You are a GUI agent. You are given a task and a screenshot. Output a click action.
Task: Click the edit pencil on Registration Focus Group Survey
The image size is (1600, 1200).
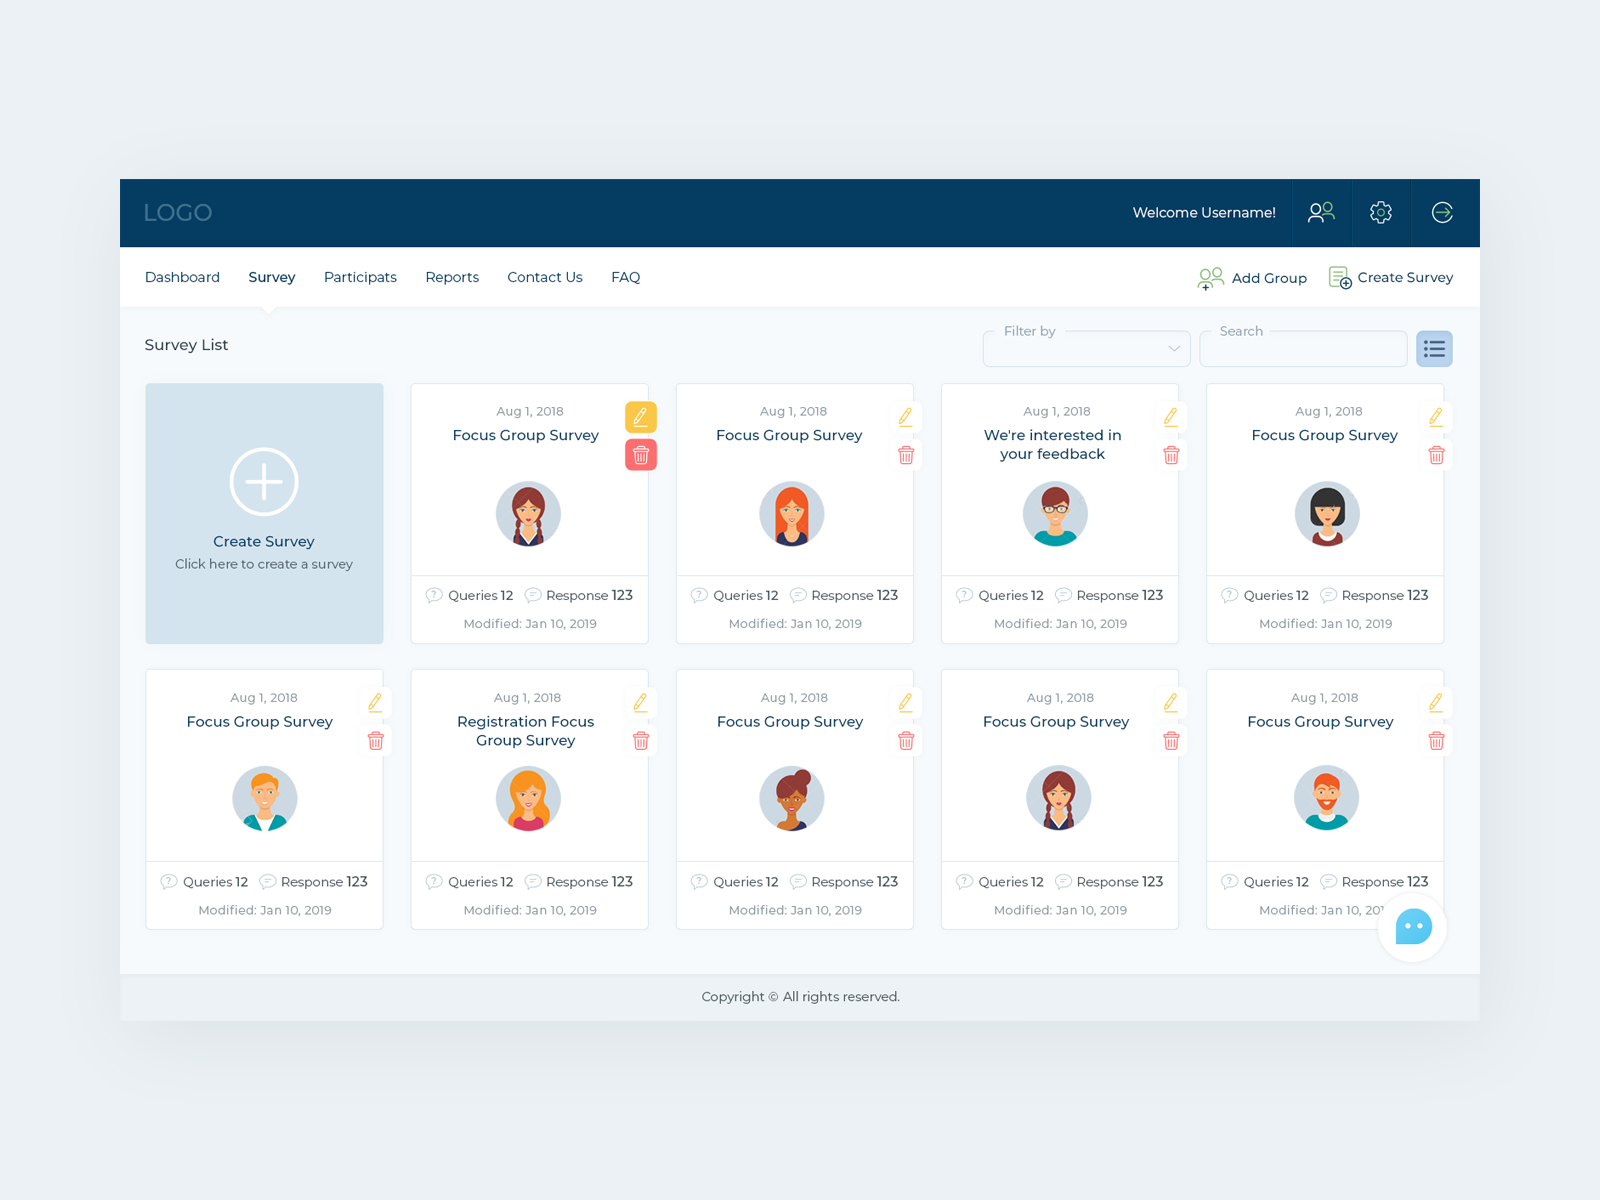click(x=640, y=703)
